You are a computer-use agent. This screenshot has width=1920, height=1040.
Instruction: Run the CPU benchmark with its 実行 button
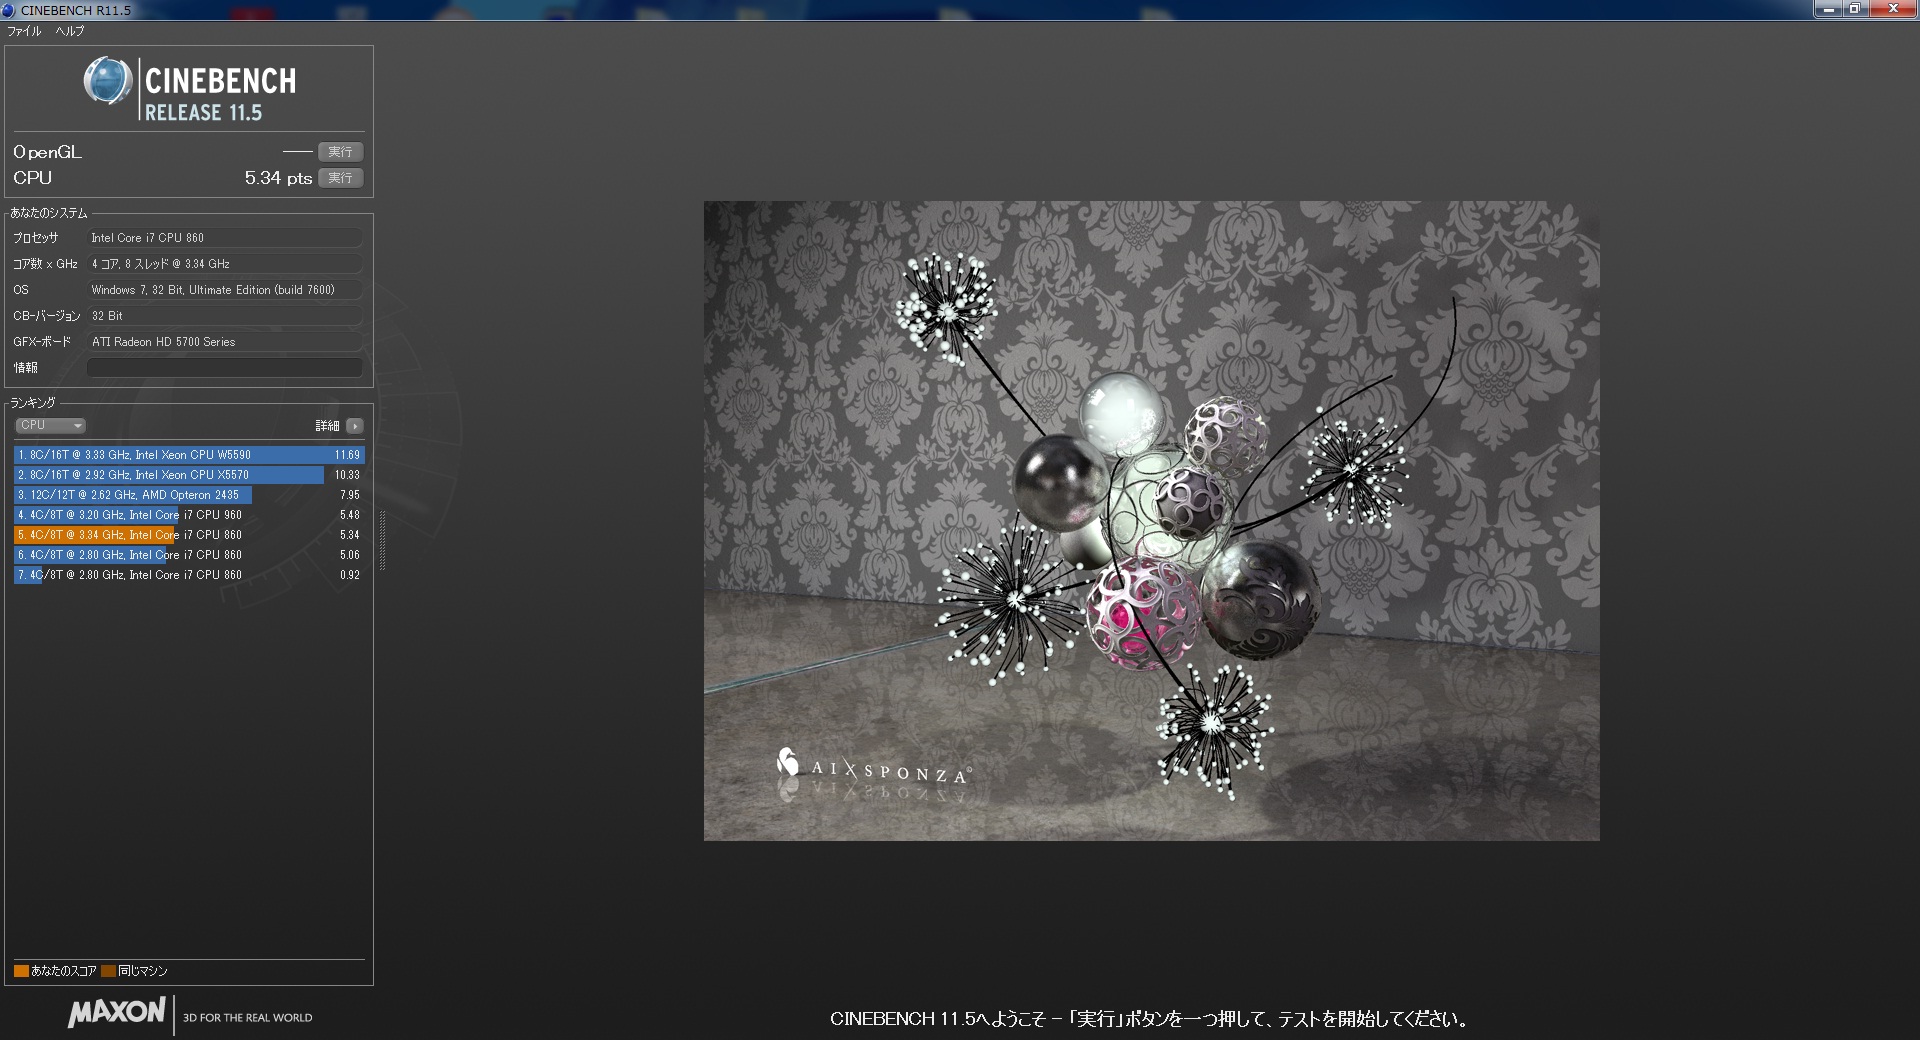pos(340,178)
